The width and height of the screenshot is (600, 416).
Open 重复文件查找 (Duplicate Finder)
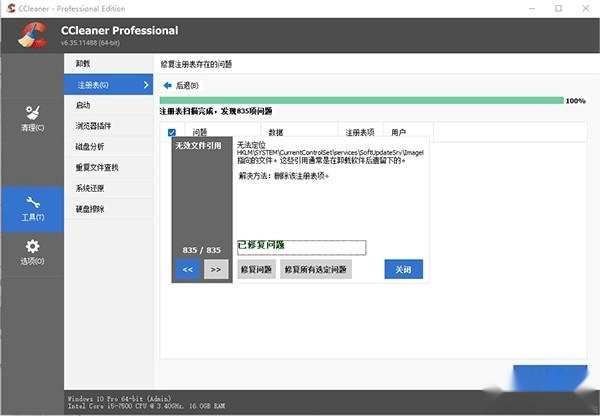pos(97,167)
